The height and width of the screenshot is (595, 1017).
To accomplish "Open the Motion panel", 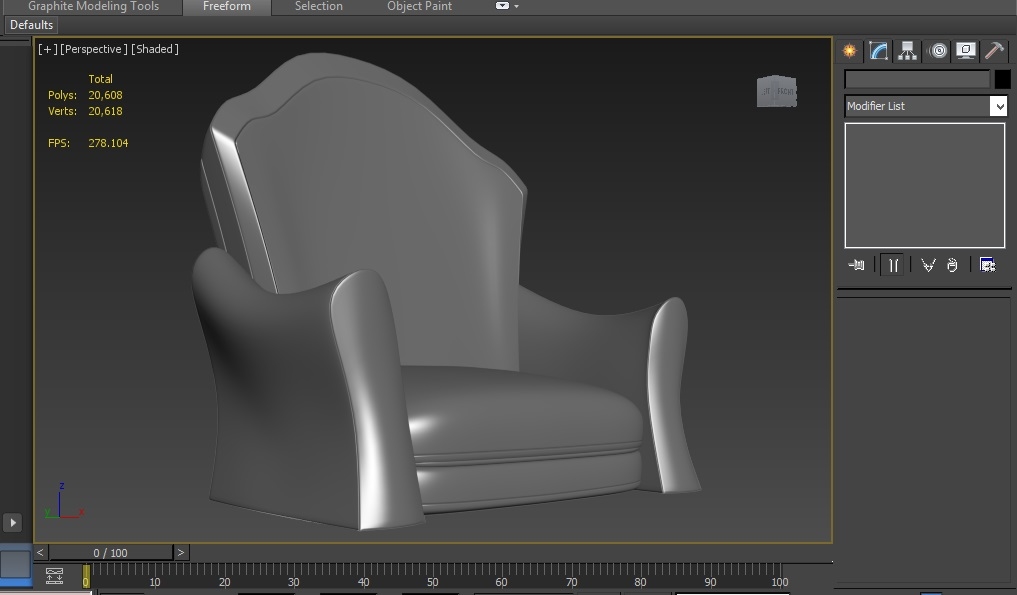I will point(937,51).
